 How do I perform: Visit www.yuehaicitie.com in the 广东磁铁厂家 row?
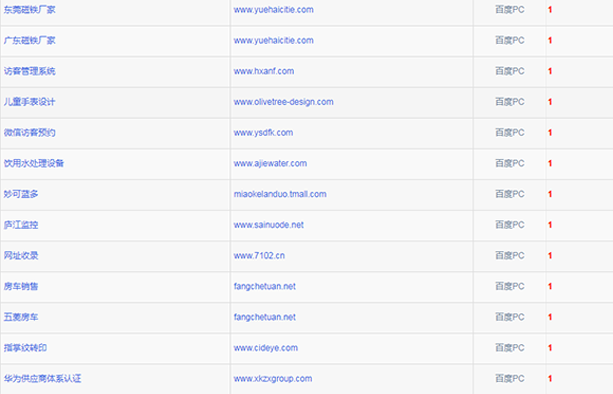[274, 40]
